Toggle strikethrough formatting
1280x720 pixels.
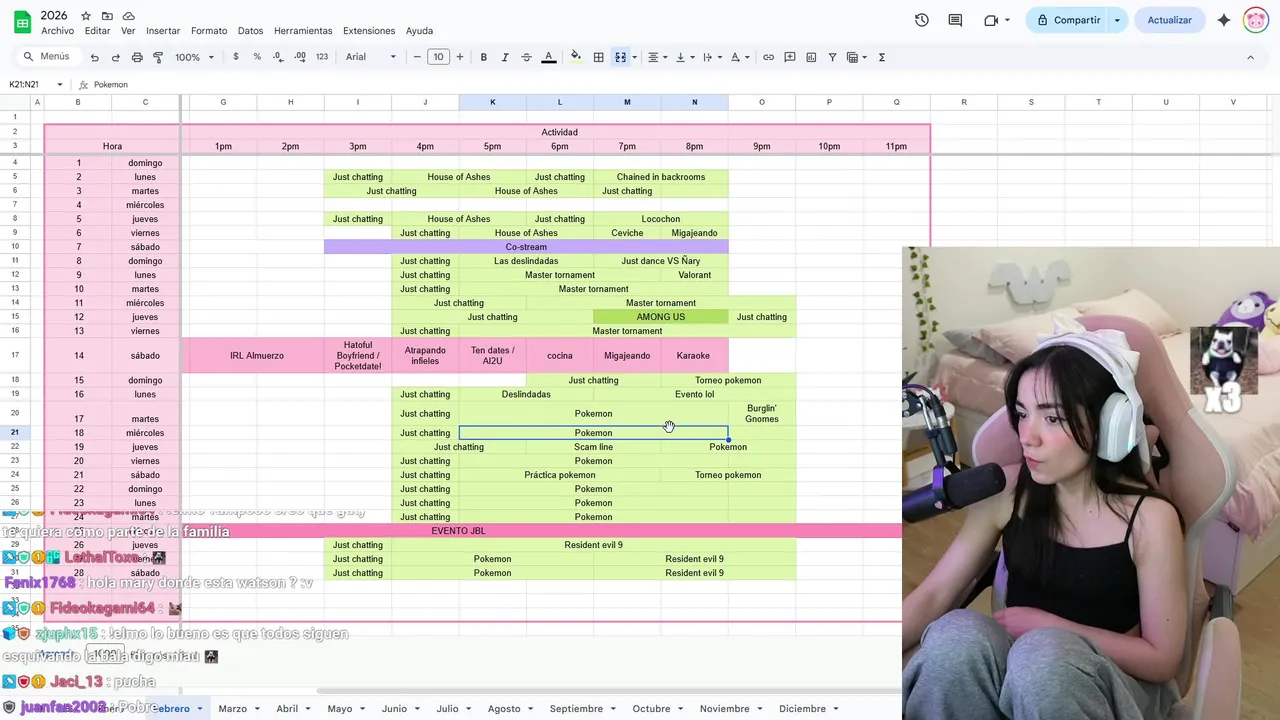tap(526, 57)
